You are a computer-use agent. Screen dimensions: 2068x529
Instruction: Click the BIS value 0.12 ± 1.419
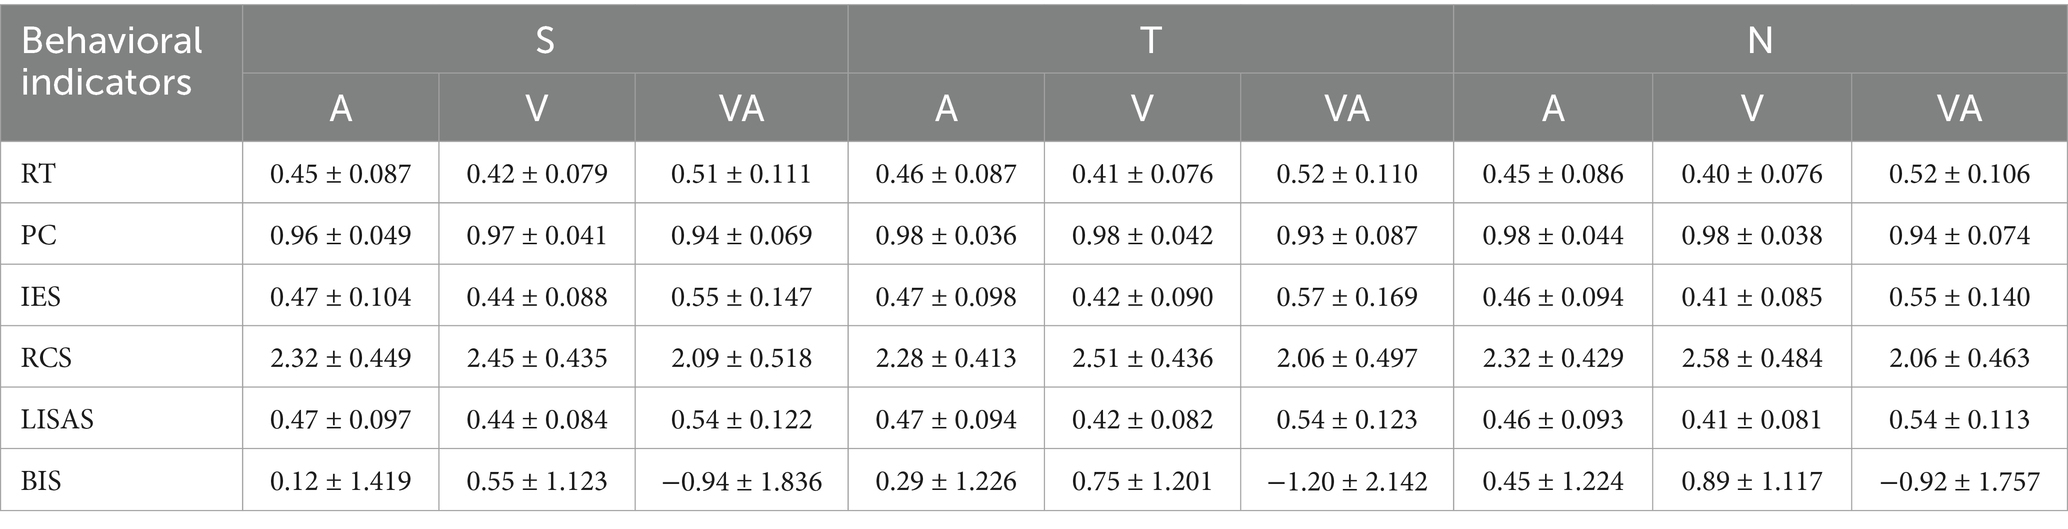(x=340, y=481)
